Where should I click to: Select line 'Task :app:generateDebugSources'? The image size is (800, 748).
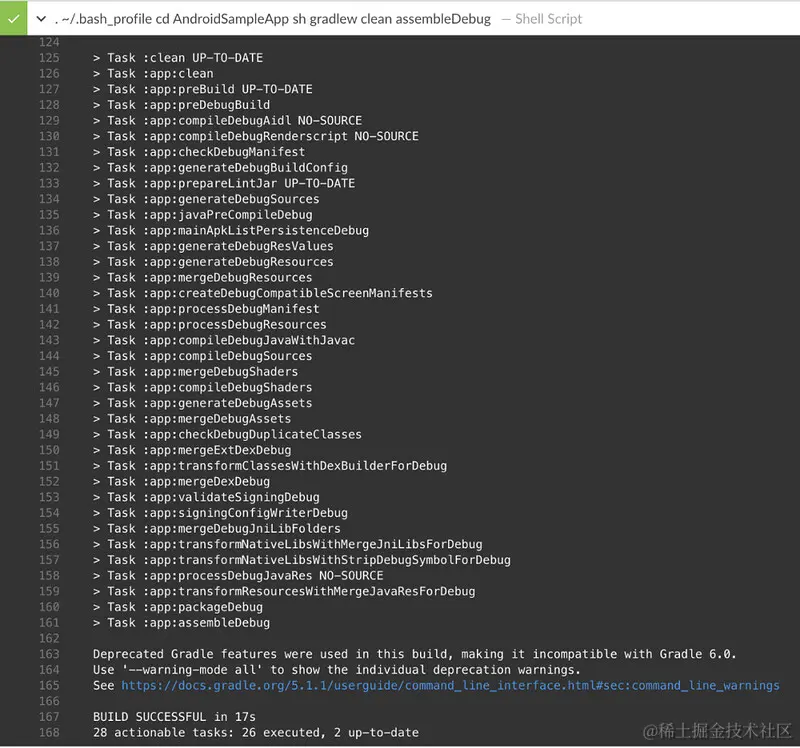tap(206, 199)
